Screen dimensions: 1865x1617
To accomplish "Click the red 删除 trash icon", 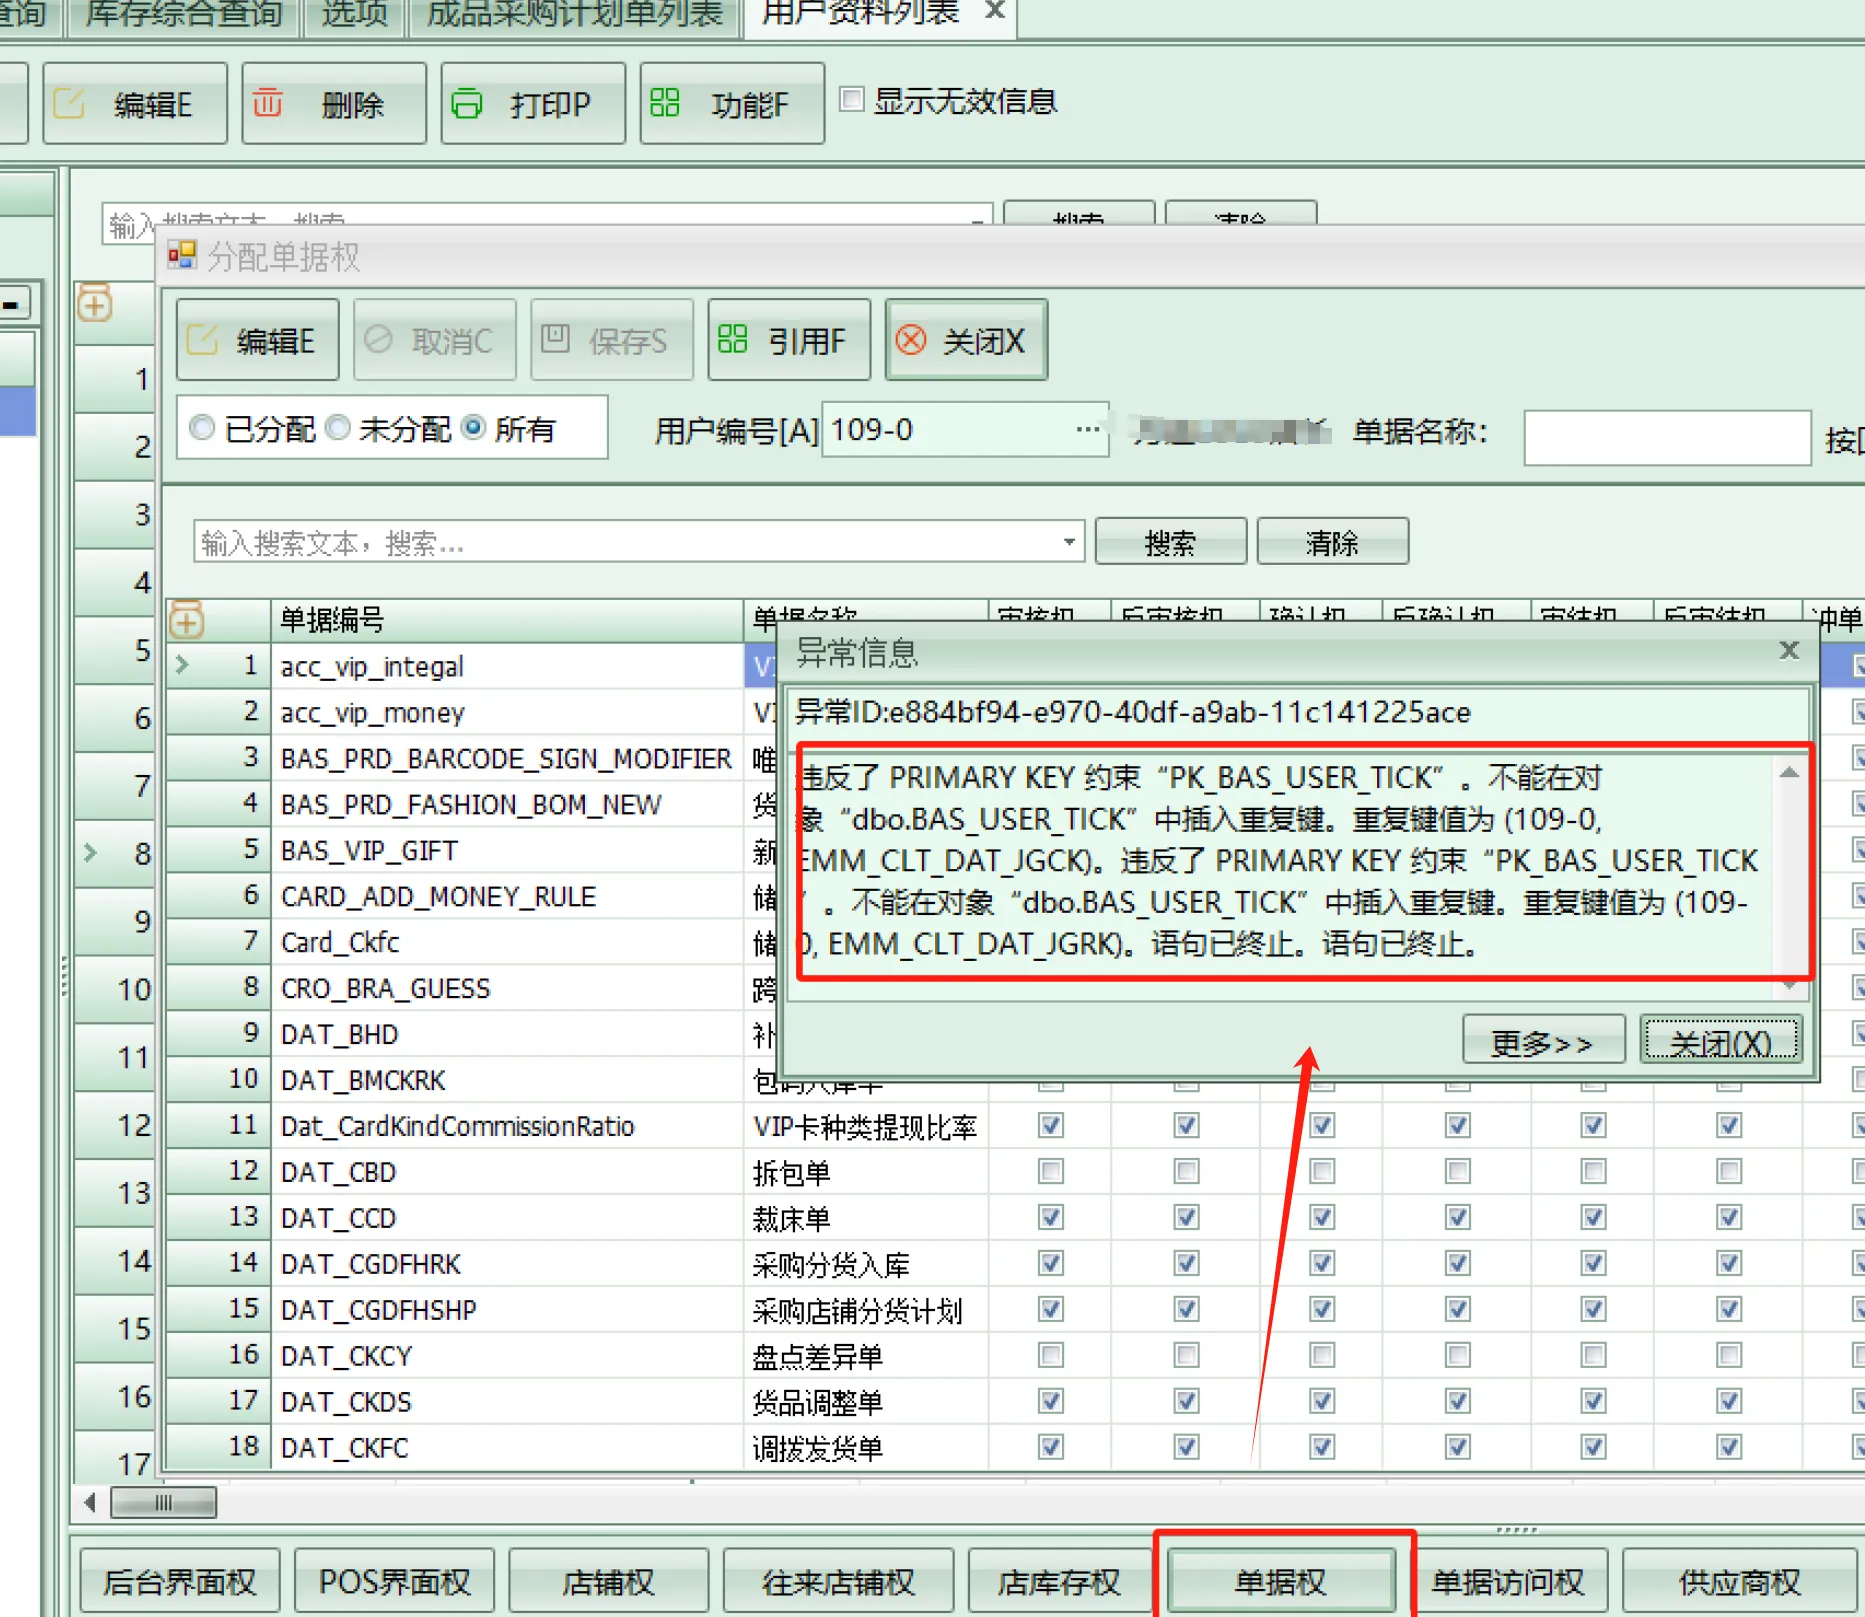I will click(268, 103).
